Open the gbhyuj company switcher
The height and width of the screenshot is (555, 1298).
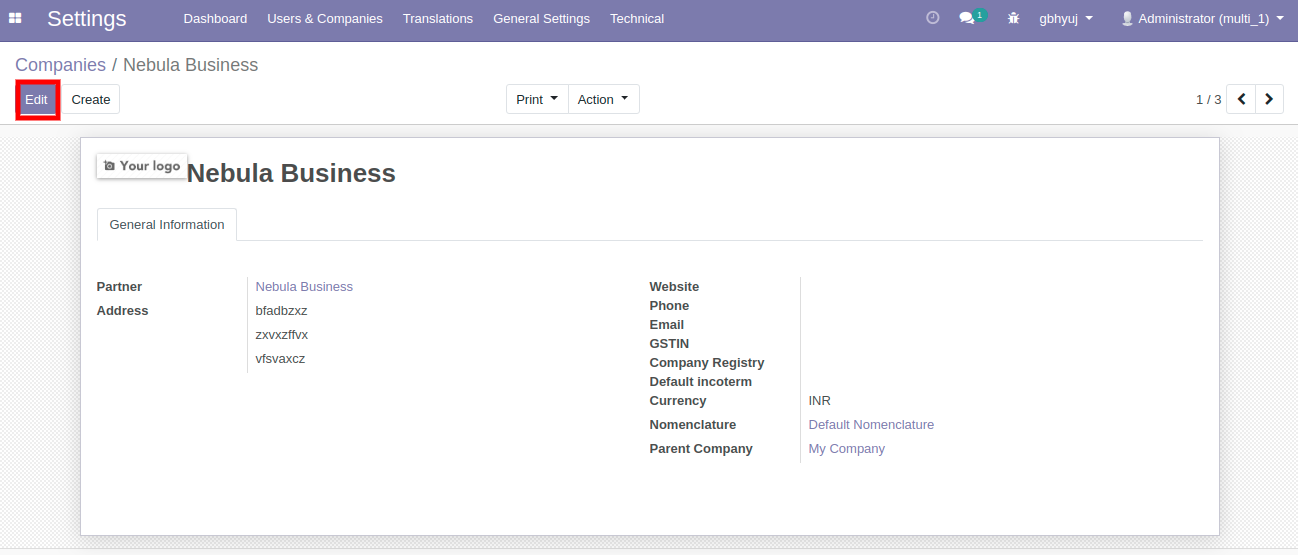click(1066, 18)
